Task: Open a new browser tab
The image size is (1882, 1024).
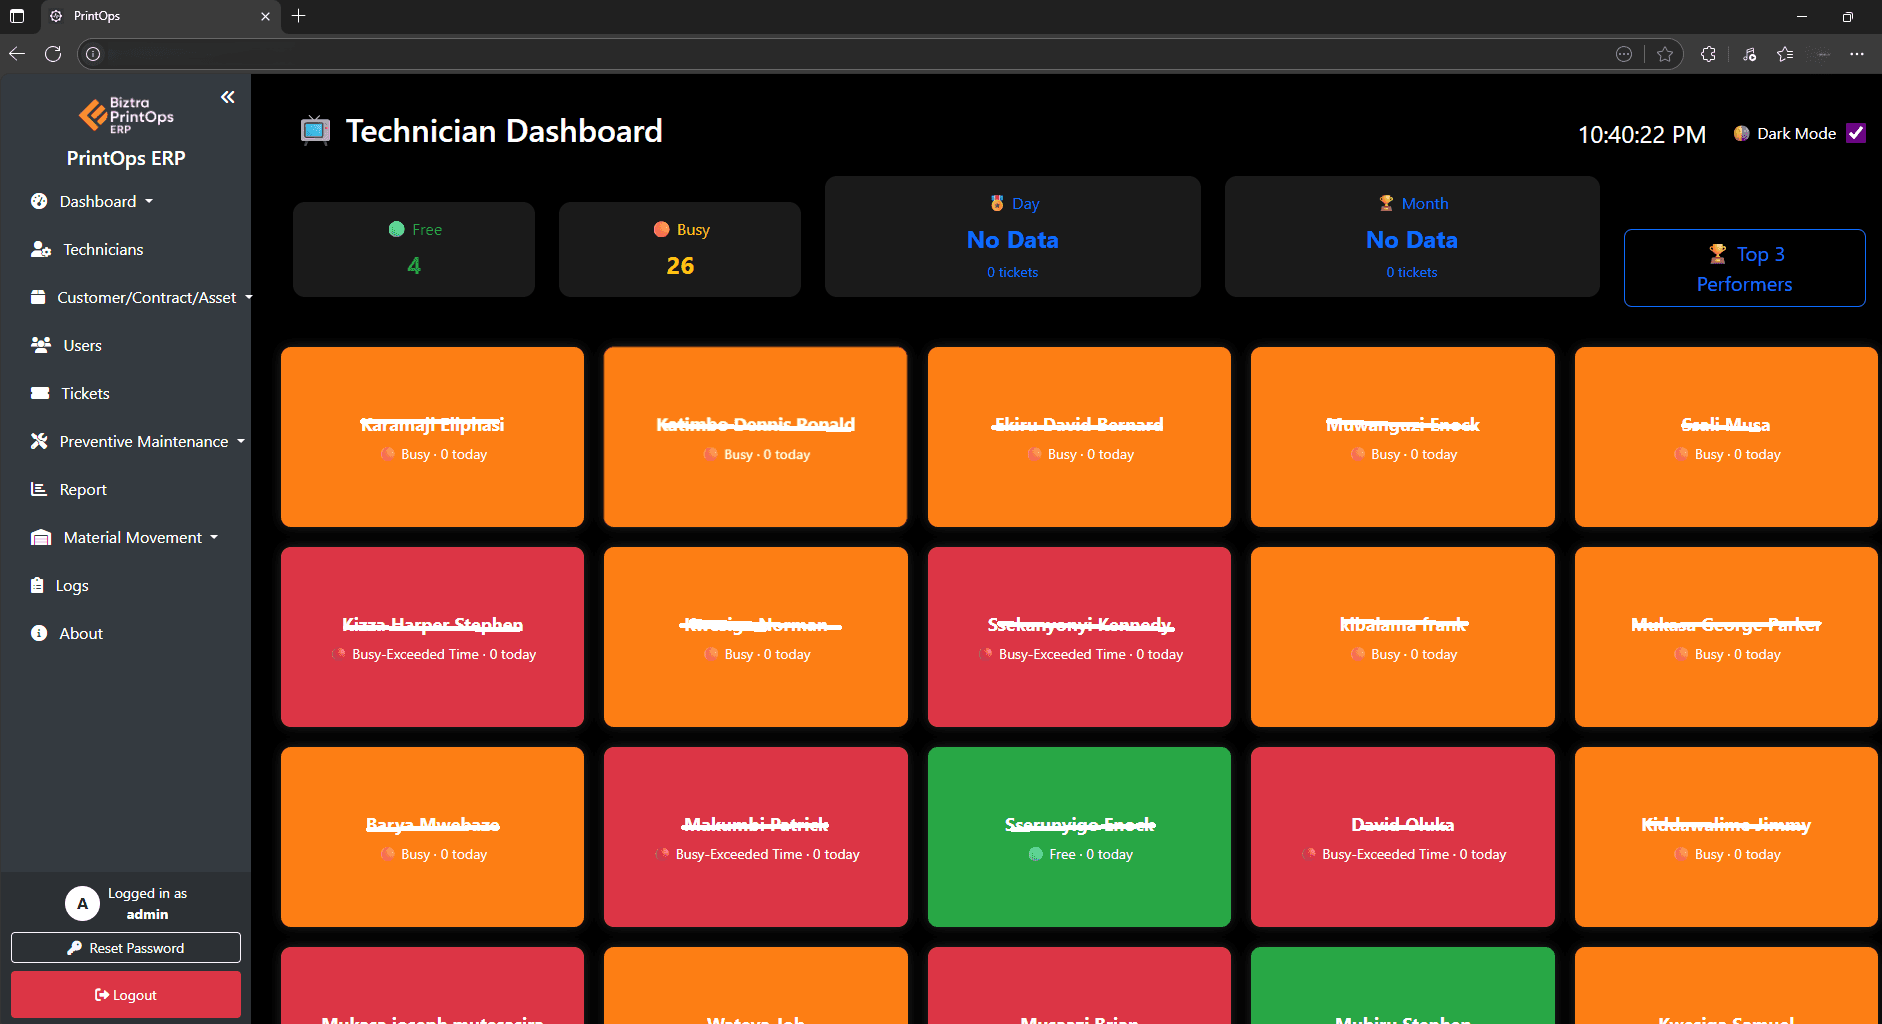Action: tap(298, 16)
